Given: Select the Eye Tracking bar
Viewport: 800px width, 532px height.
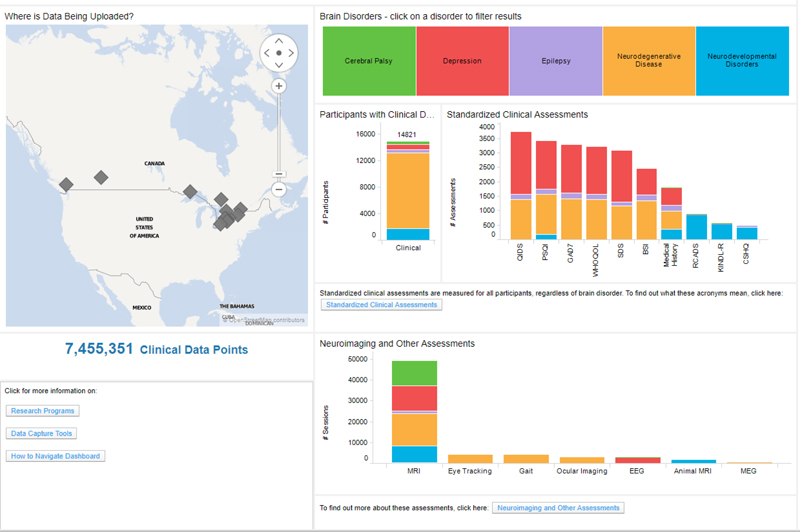Looking at the screenshot, I should (x=470, y=459).
